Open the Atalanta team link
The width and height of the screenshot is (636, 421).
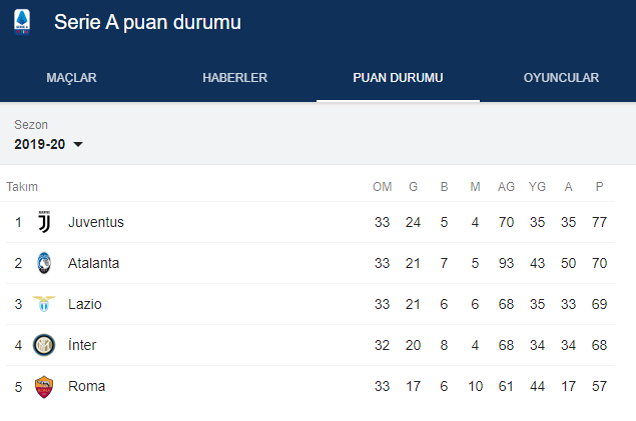click(x=94, y=263)
